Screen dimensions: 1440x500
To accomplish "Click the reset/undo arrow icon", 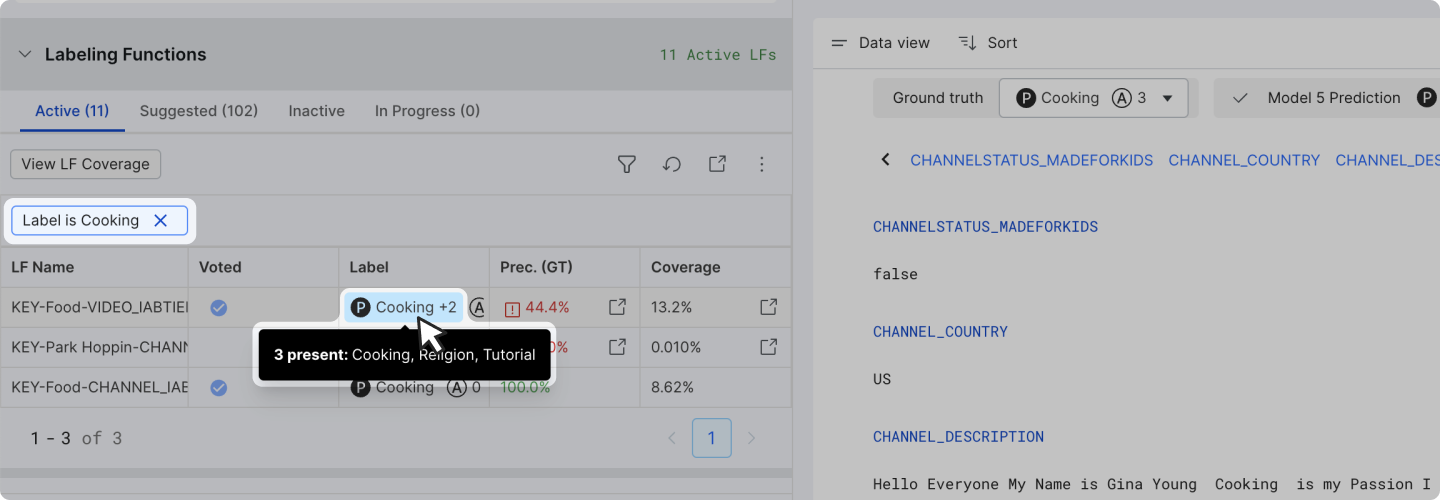I will 672,164.
